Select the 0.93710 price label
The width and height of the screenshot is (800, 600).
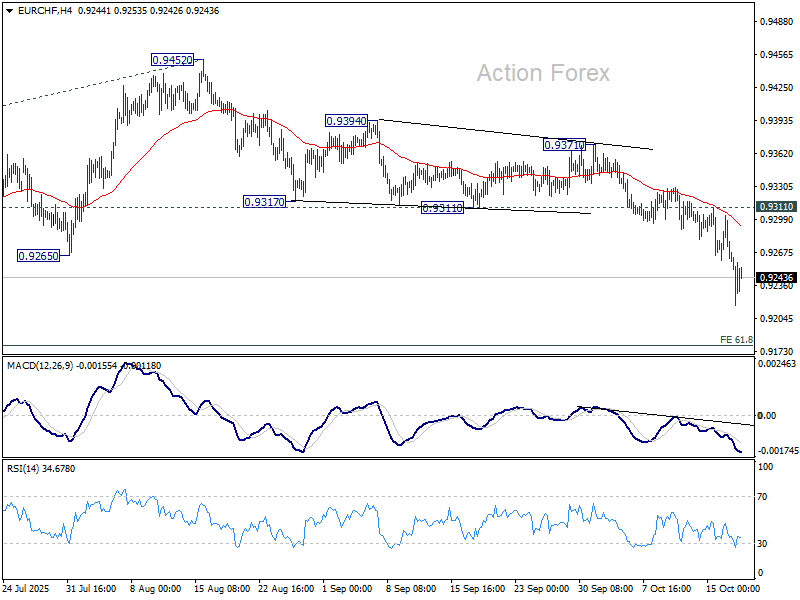(563, 145)
